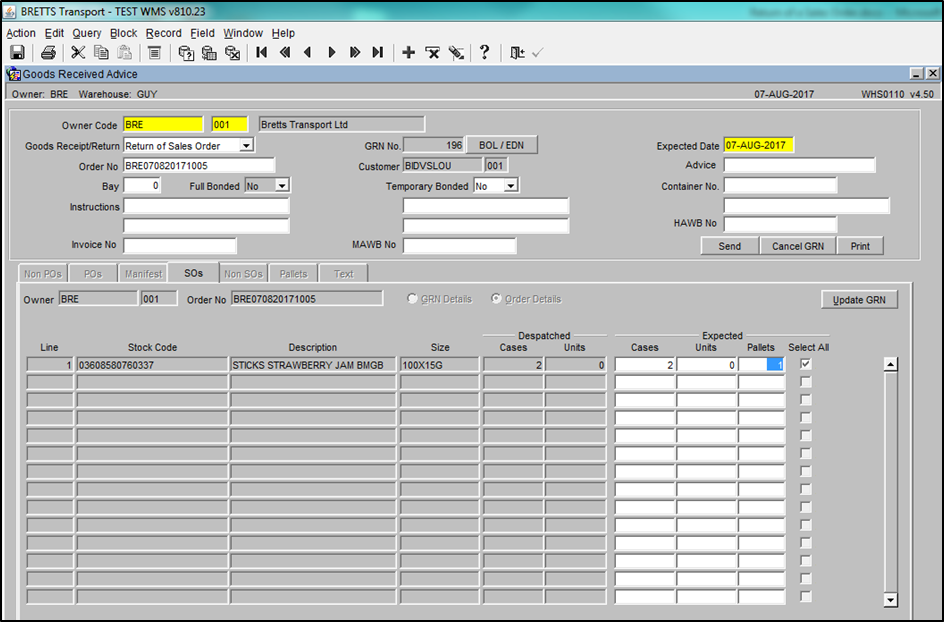944x622 pixels.
Task: Click the Print button near Send
Action: (x=860, y=246)
